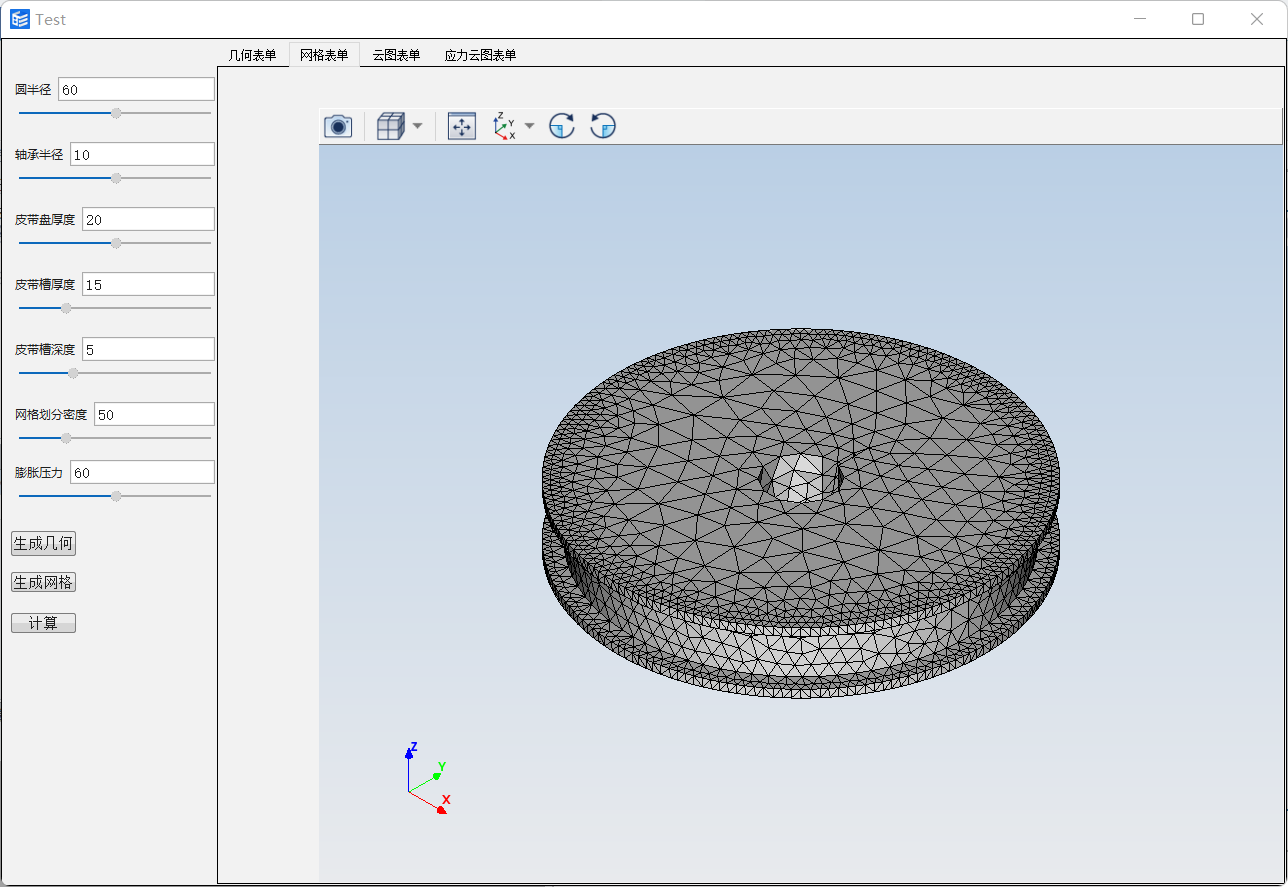Click the 皮带槽厚度 slider handle
This screenshot has height=887, width=1288.
click(66, 308)
